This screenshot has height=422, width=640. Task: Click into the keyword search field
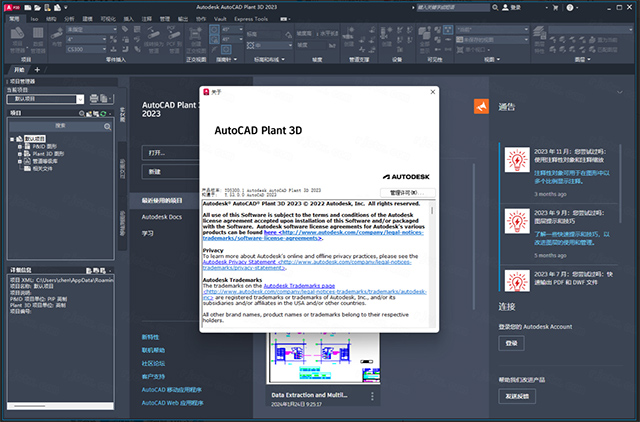pos(453,7)
